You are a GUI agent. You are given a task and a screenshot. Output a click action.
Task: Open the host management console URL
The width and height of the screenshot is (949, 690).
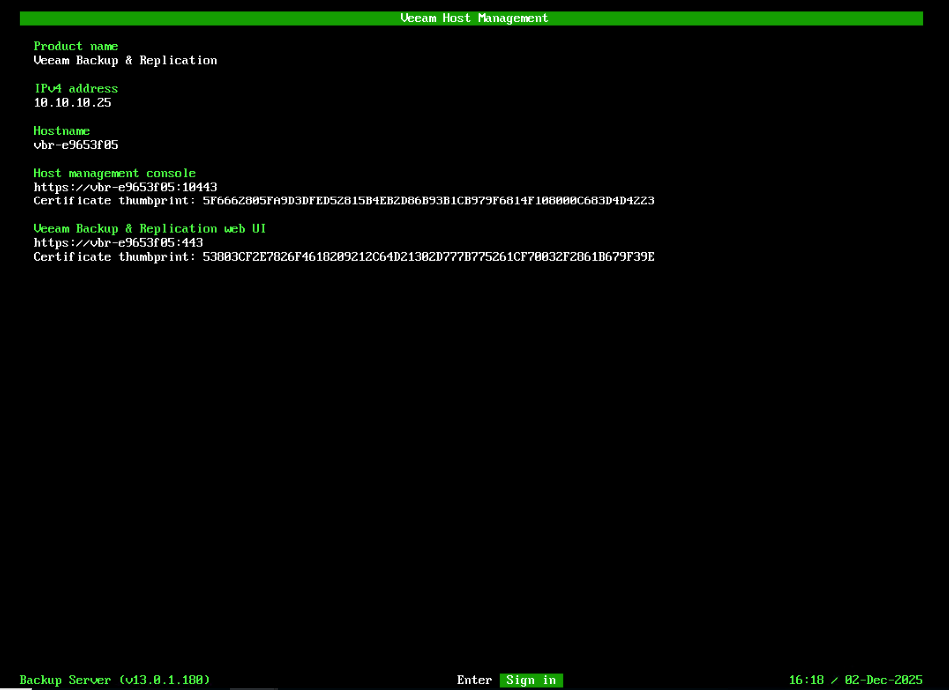125,186
